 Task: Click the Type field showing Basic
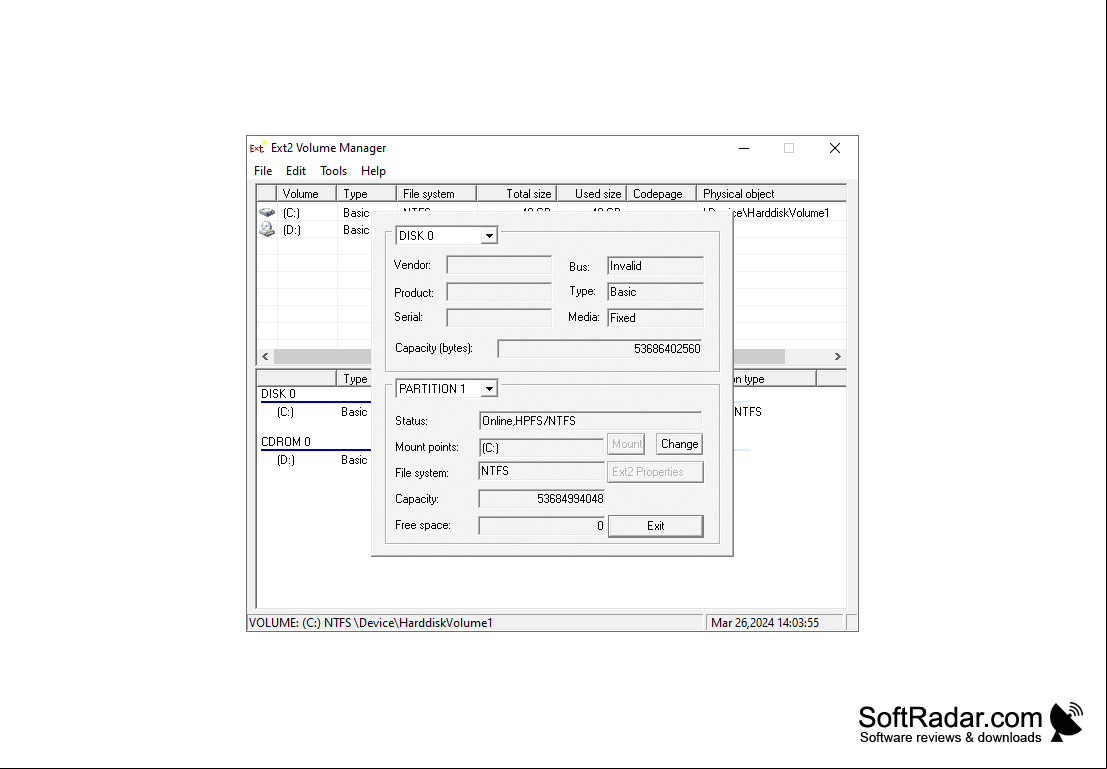[x=655, y=292]
